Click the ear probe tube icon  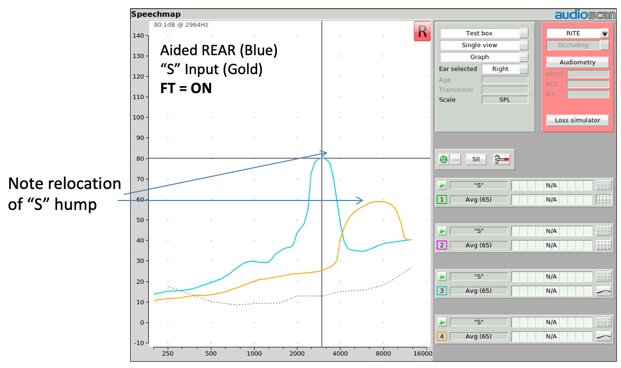[502, 159]
